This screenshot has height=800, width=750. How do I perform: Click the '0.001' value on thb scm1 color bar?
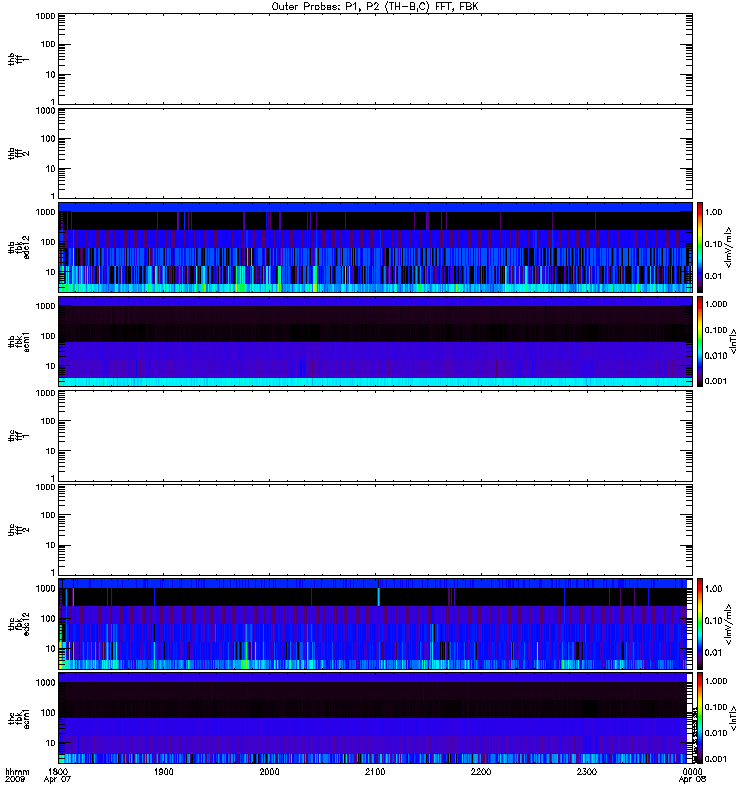coord(715,381)
